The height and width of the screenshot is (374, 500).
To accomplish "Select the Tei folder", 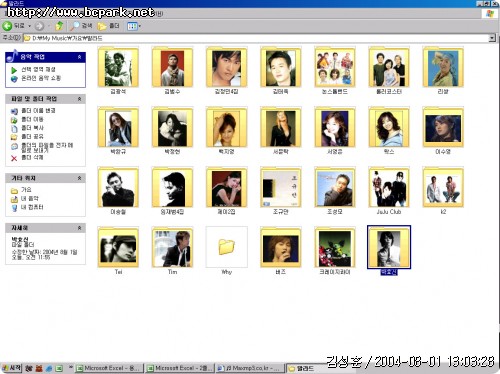I will pos(118,251).
